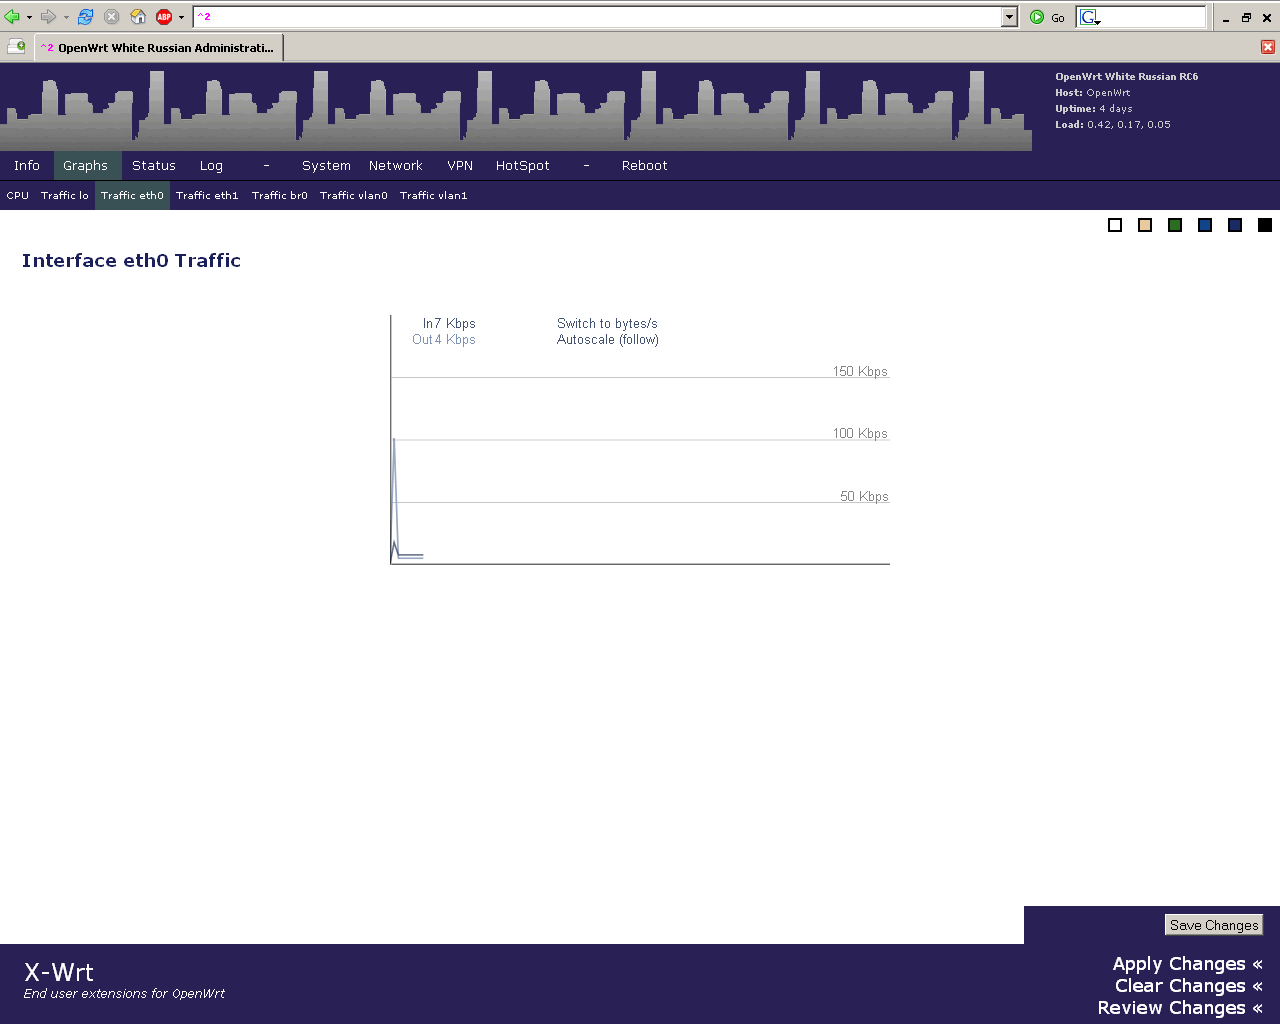
Task: Click the 'In 7 Kbps' graph legend
Action: (449, 324)
